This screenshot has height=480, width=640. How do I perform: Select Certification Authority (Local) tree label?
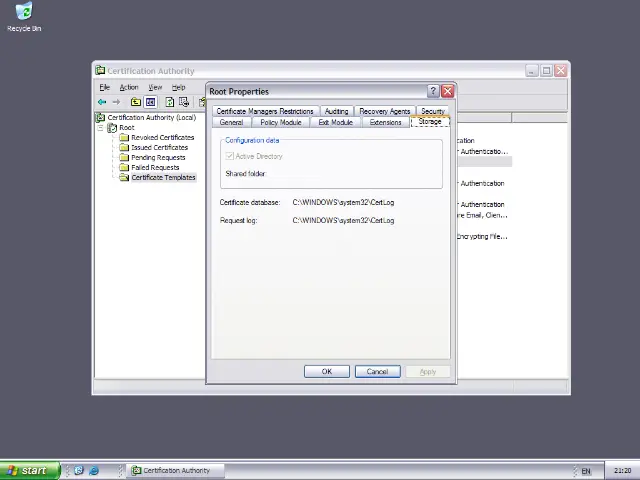152,118
